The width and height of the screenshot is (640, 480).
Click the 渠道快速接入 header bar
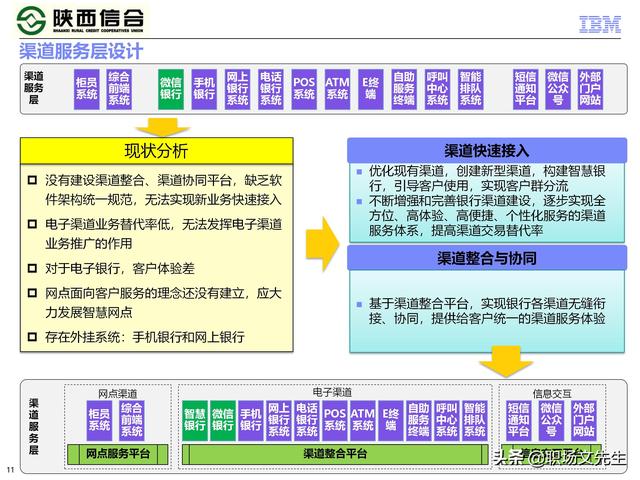coord(487,151)
